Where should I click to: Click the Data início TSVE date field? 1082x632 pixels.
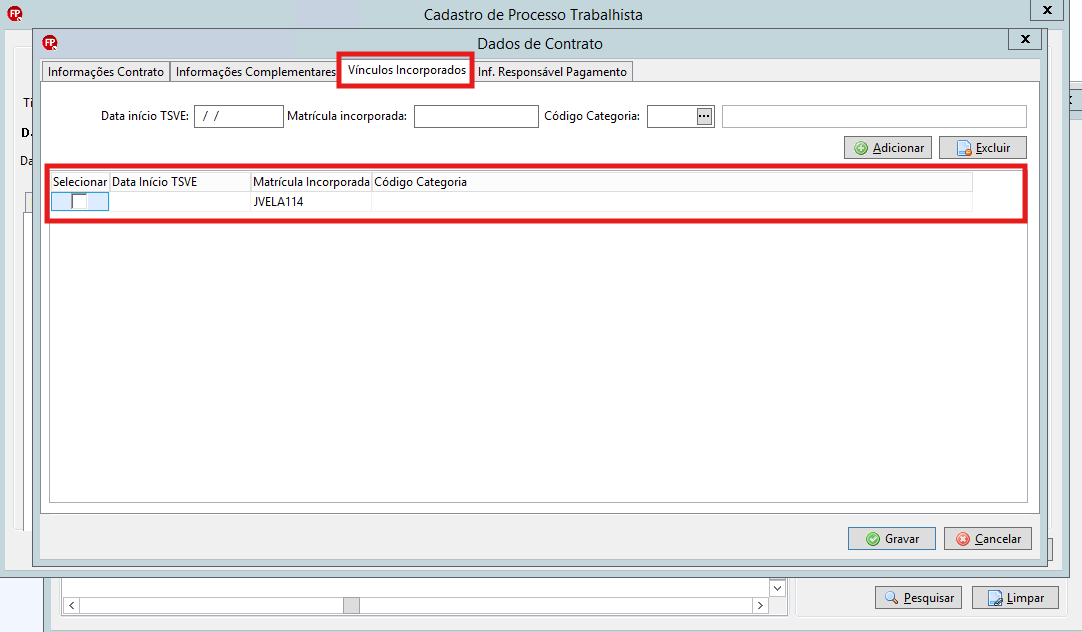click(x=239, y=116)
